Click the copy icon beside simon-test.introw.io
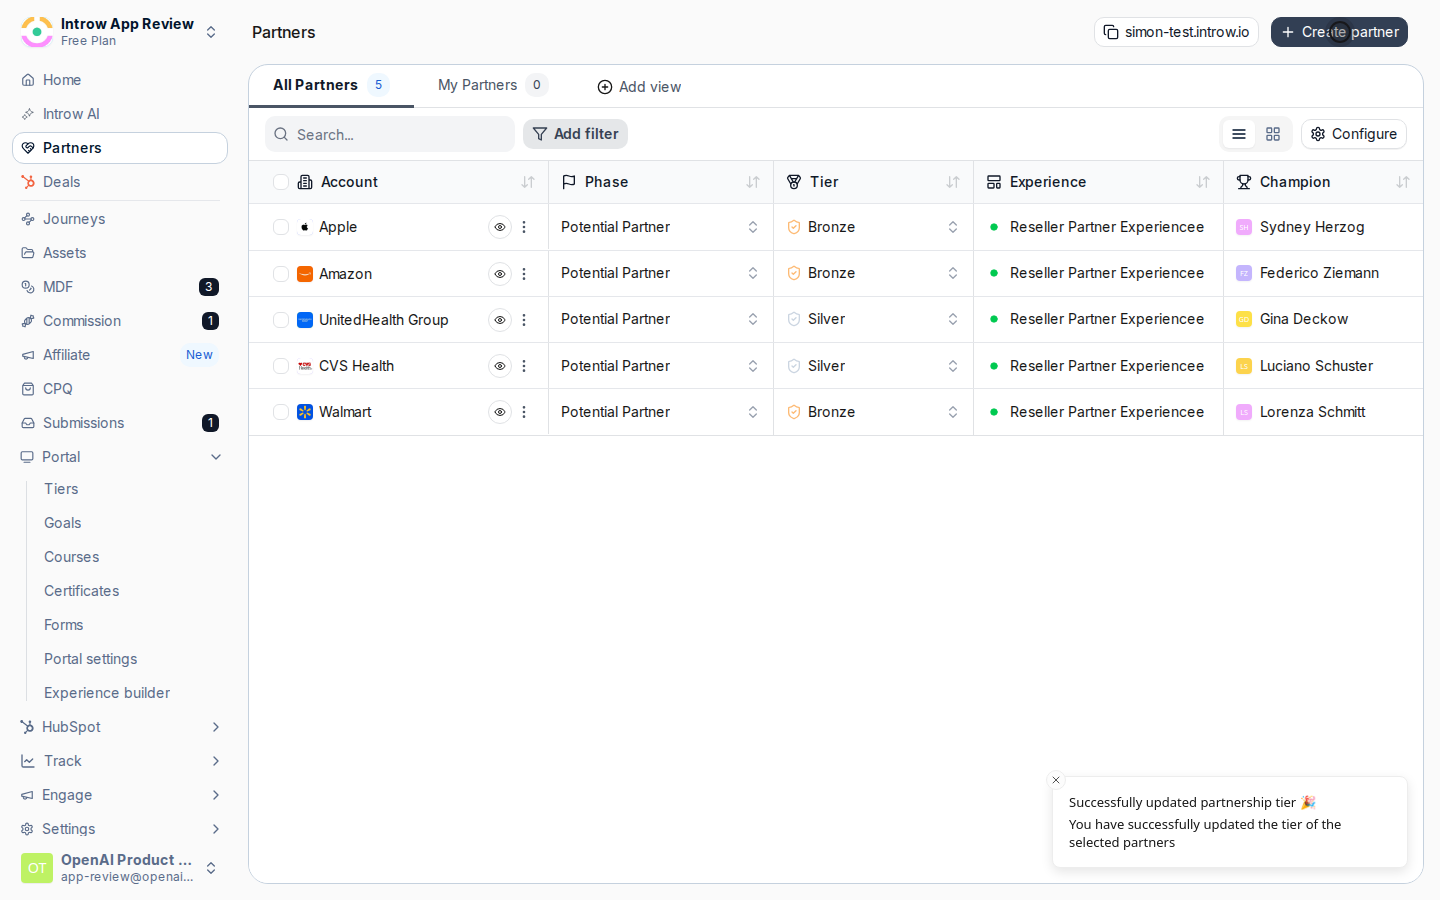 pos(1111,32)
